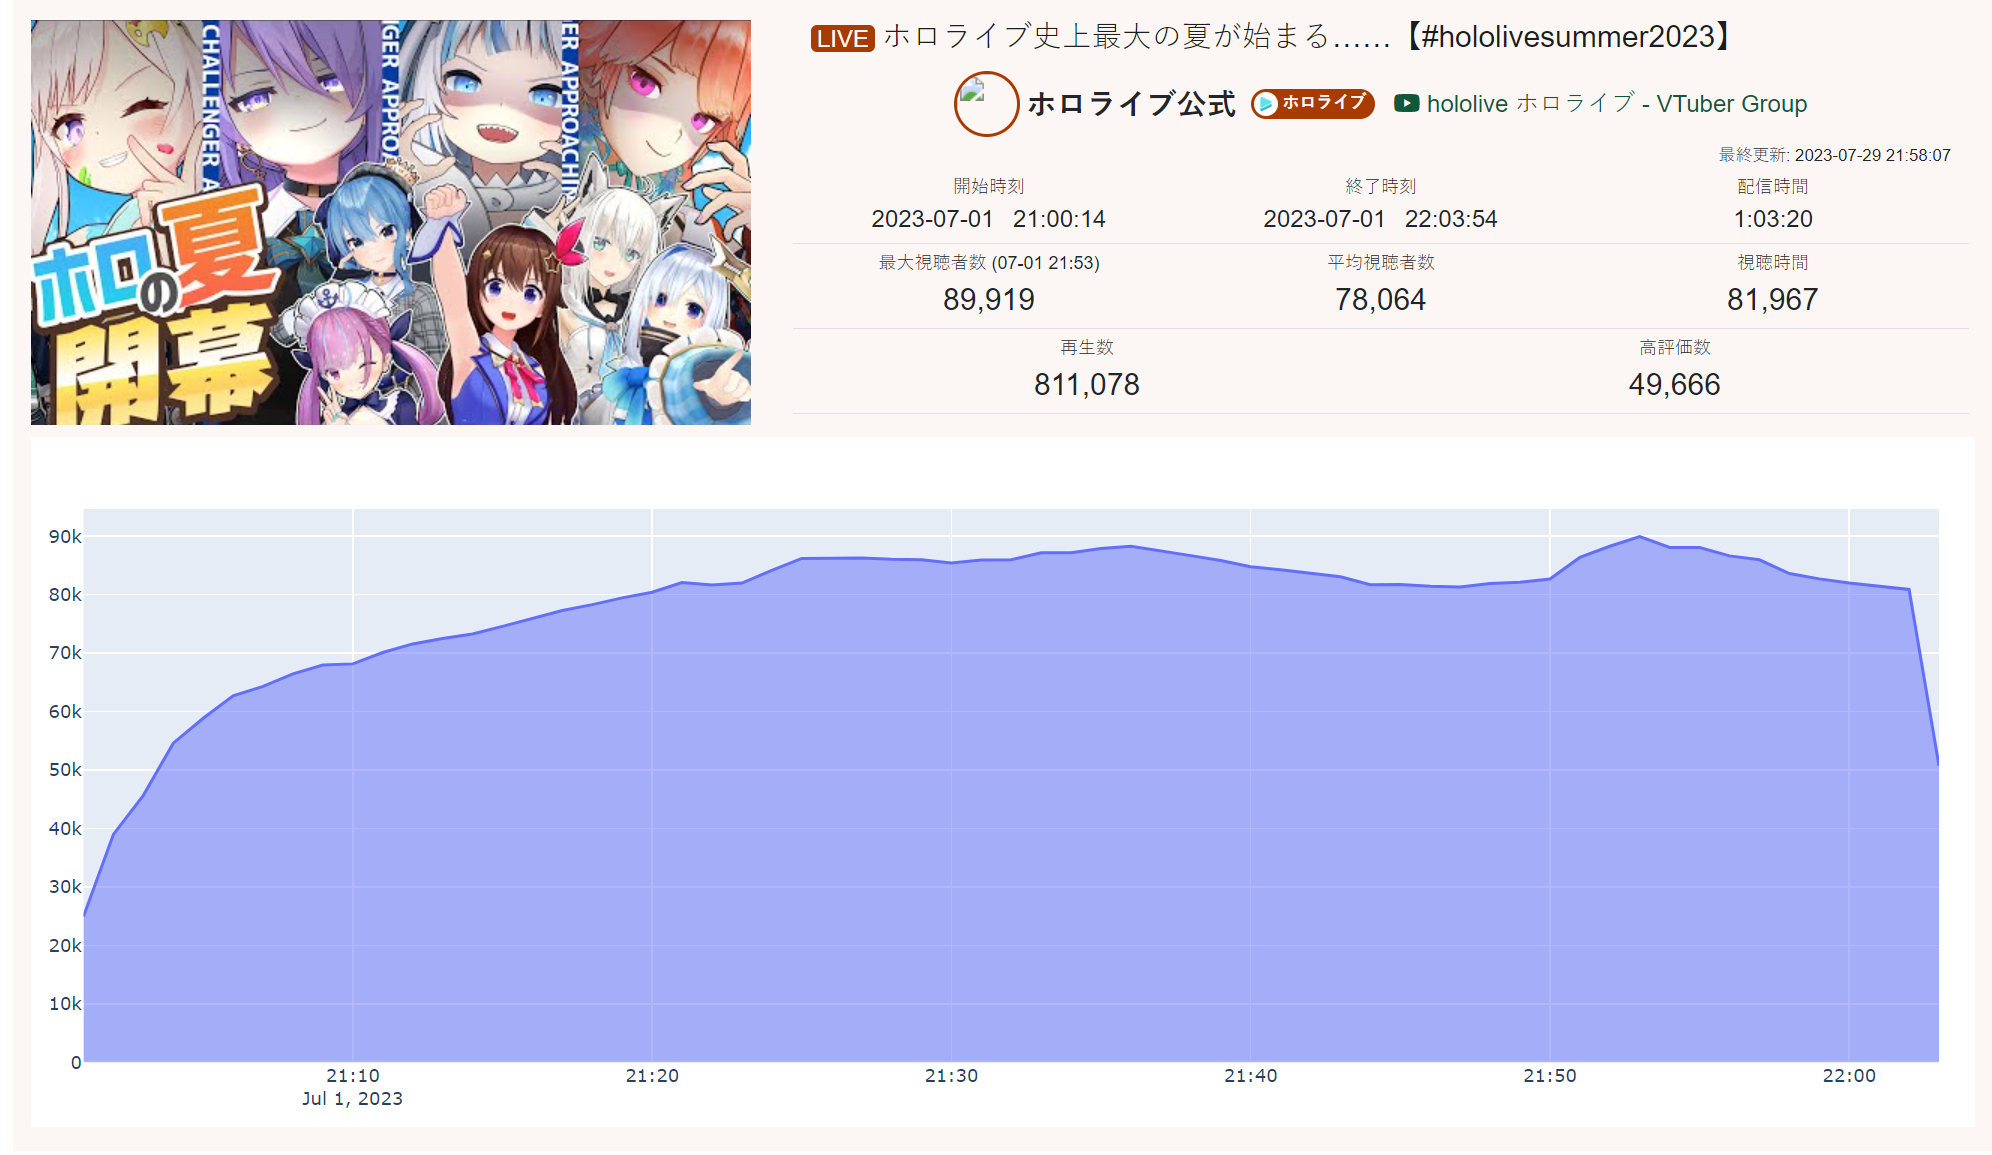Select the ホロライブ group tag badge
The width and height of the screenshot is (1992, 1155).
1312,104
